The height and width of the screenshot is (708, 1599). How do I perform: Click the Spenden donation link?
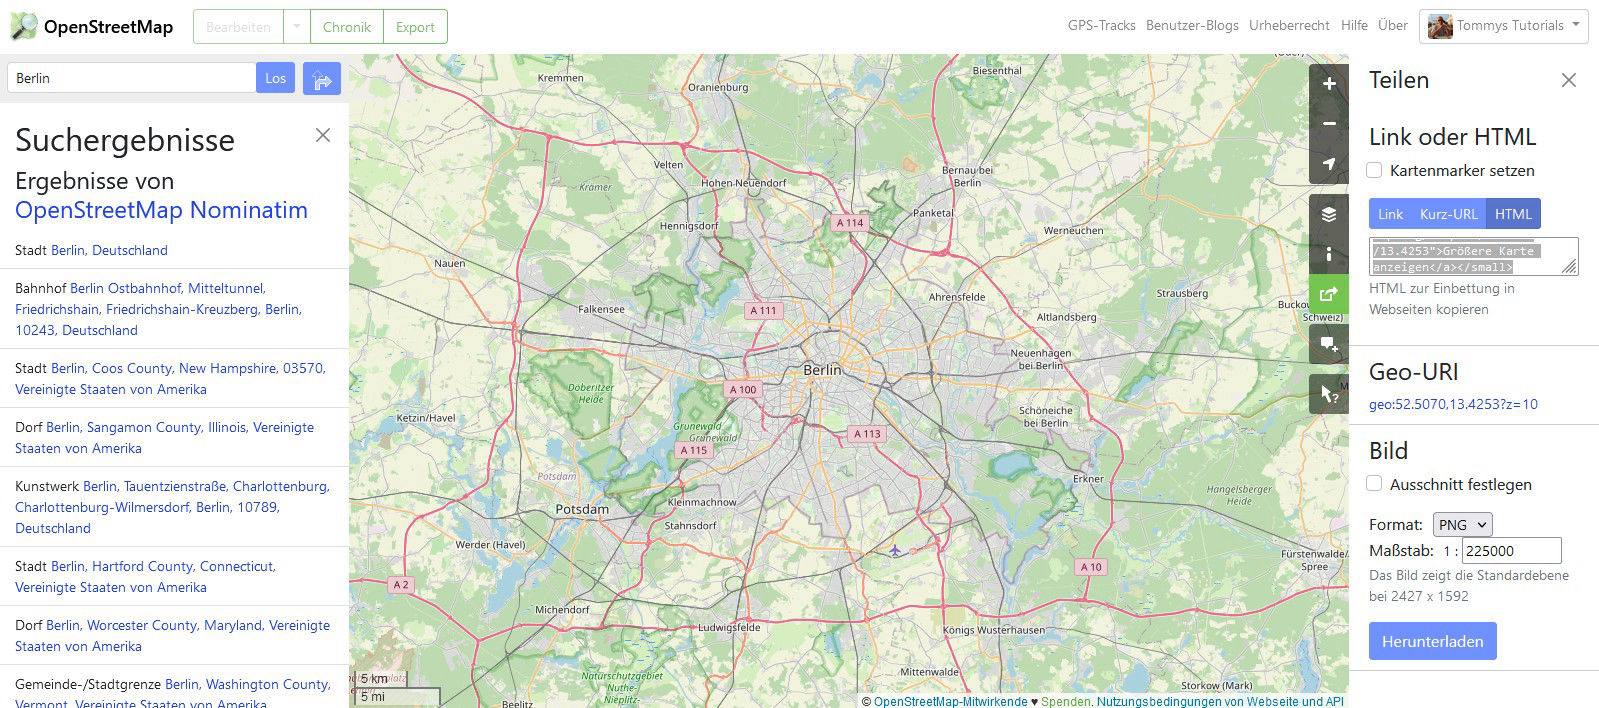tap(1065, 701)
